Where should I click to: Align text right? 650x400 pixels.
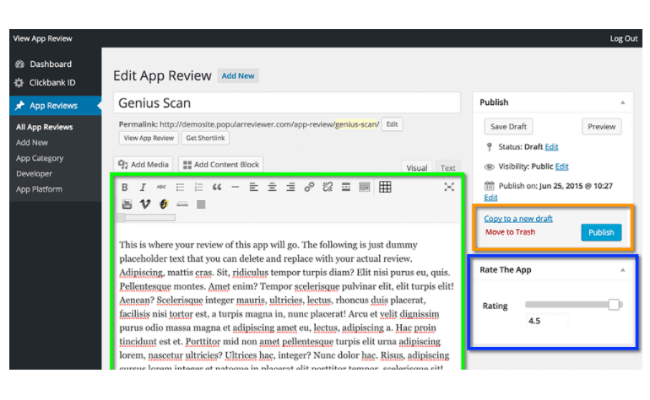[291, 187]
